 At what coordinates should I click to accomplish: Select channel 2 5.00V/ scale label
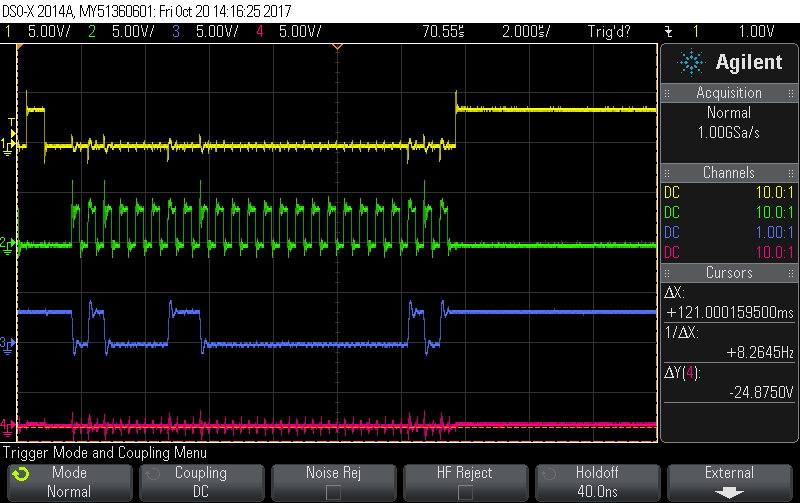pyautogui.click(x=133, y=32)
